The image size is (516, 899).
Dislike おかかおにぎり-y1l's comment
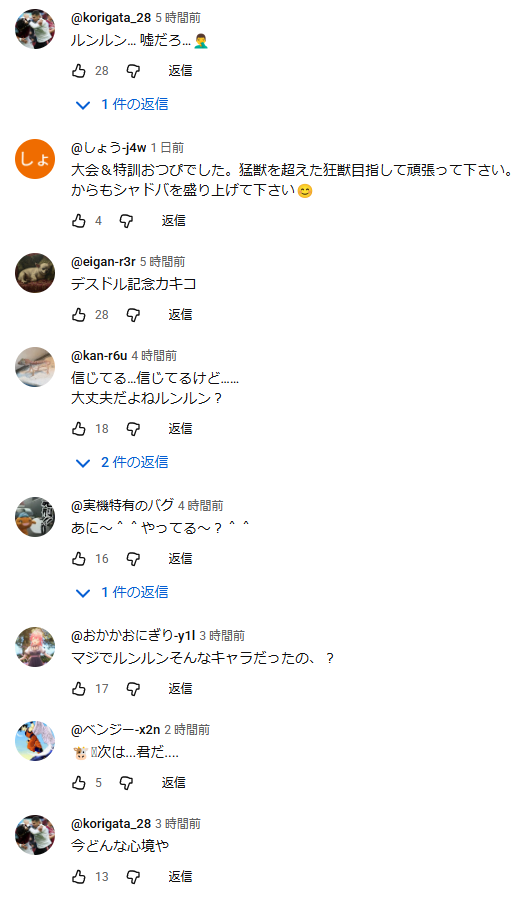tap(133, 689)
